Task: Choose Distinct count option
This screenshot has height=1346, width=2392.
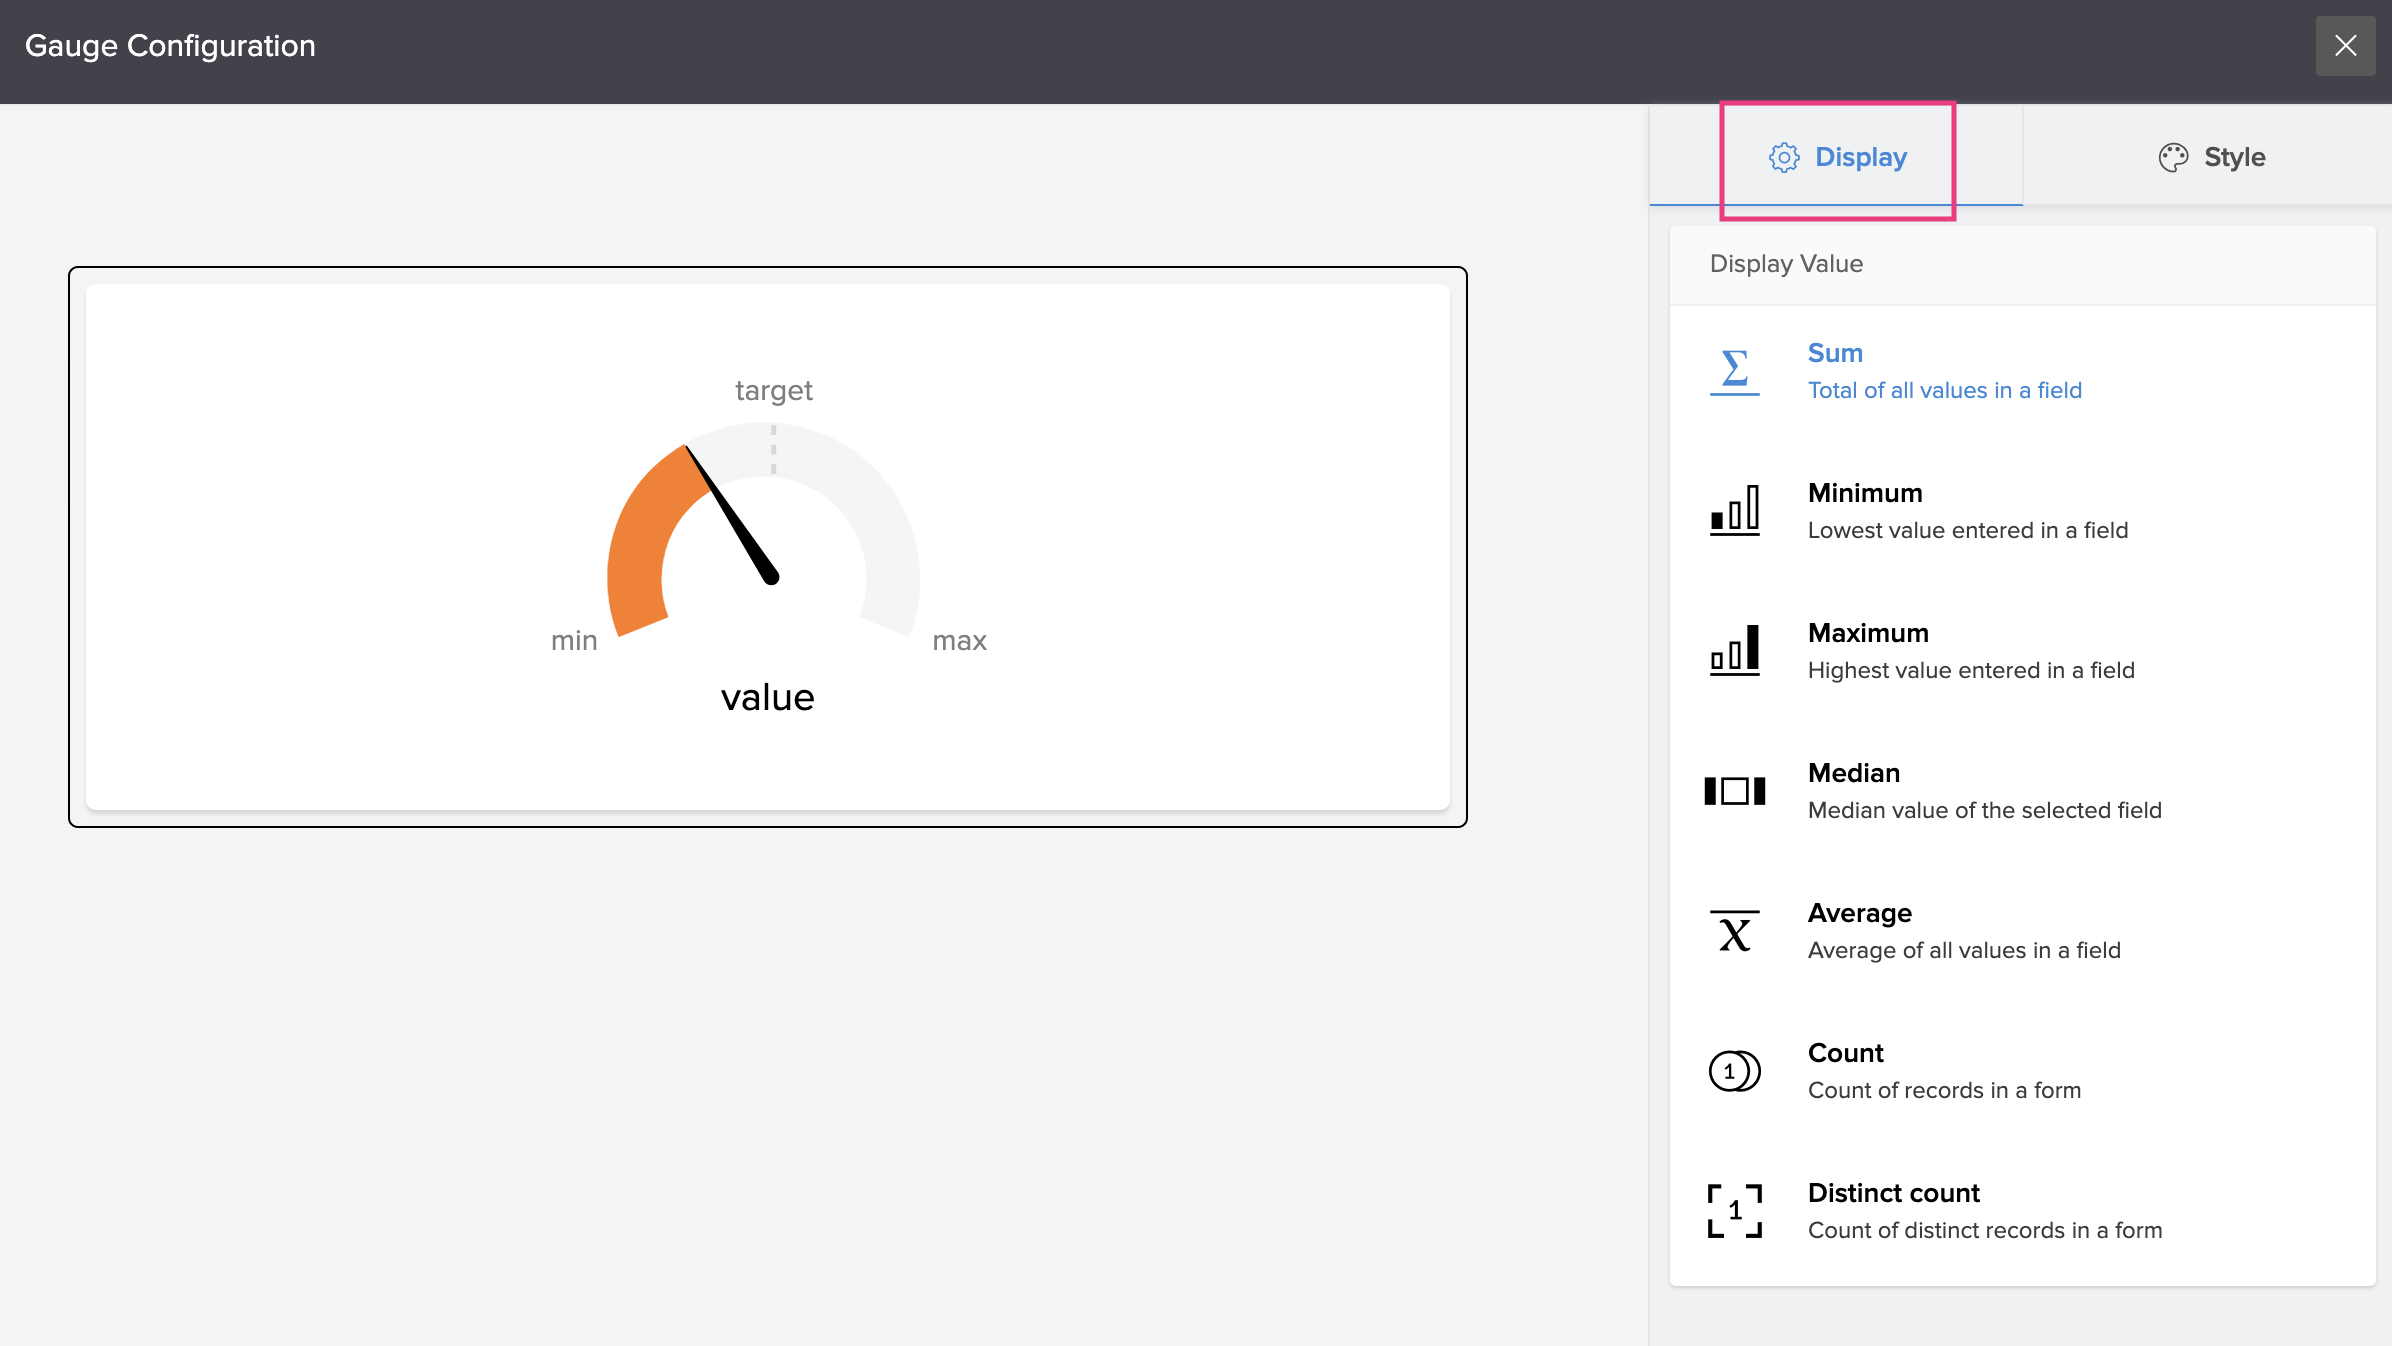Action: [1984, 1211]
